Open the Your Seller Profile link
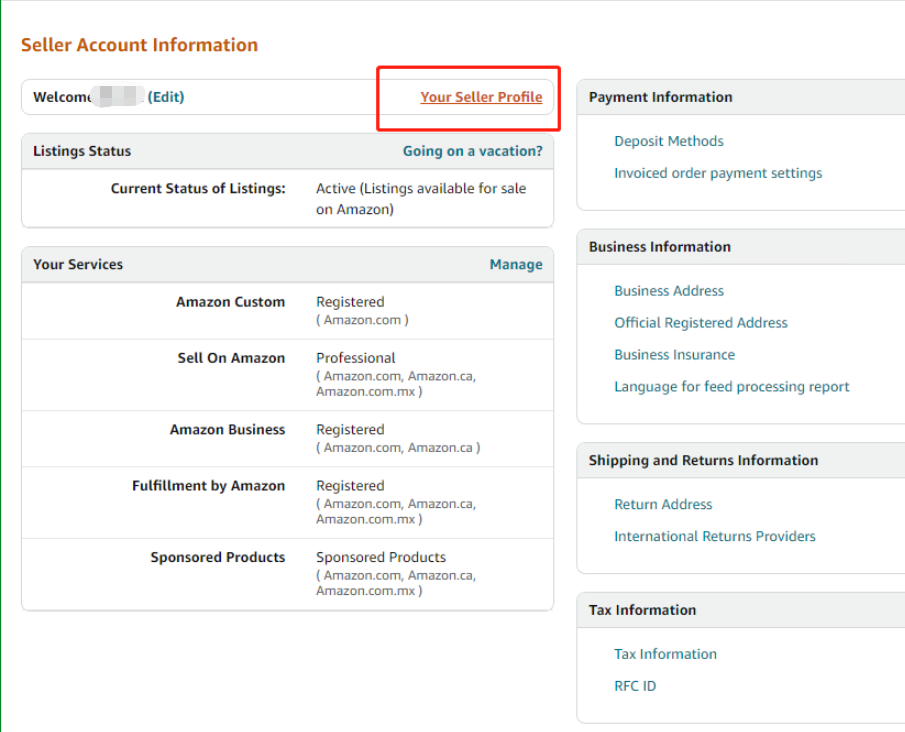Viewport: 905px width, 732px height. (x=481, y=97)
